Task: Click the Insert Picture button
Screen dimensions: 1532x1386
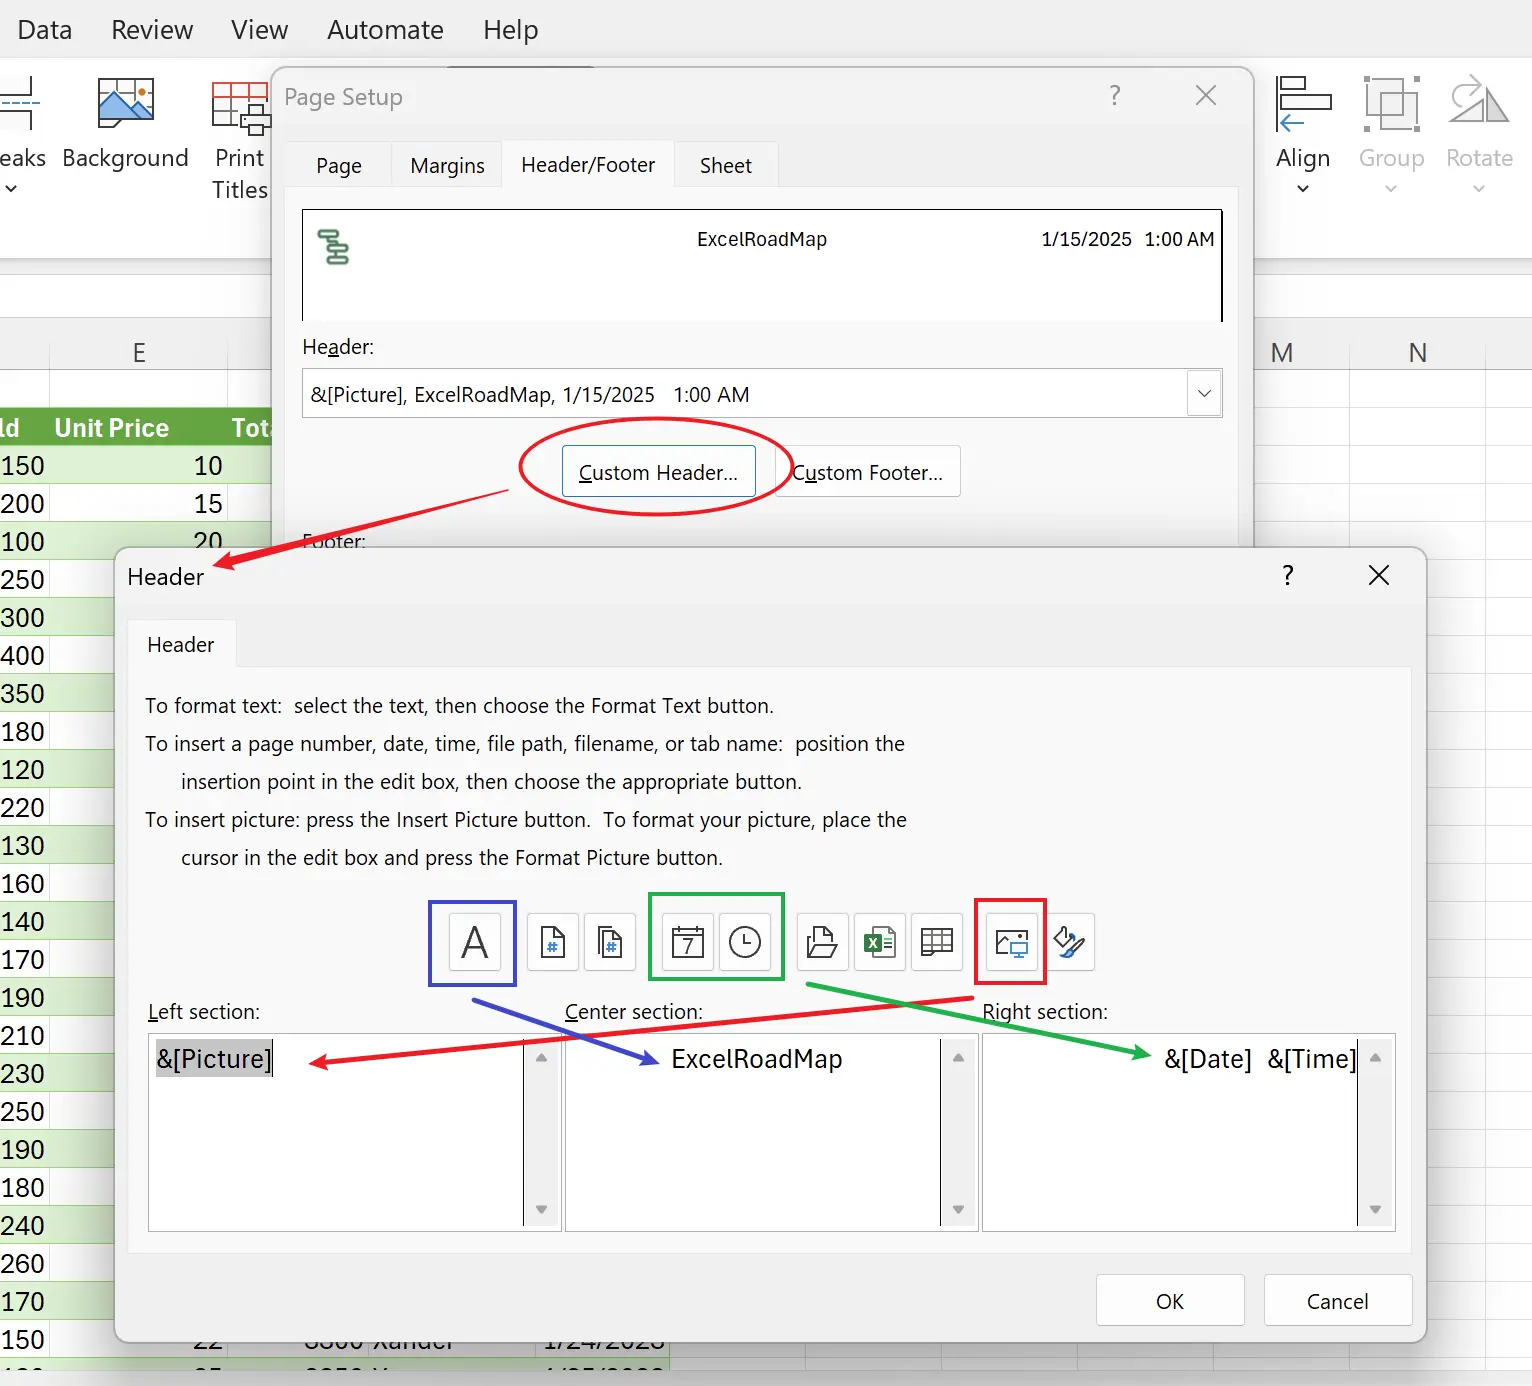Action: pos(1010,941)
